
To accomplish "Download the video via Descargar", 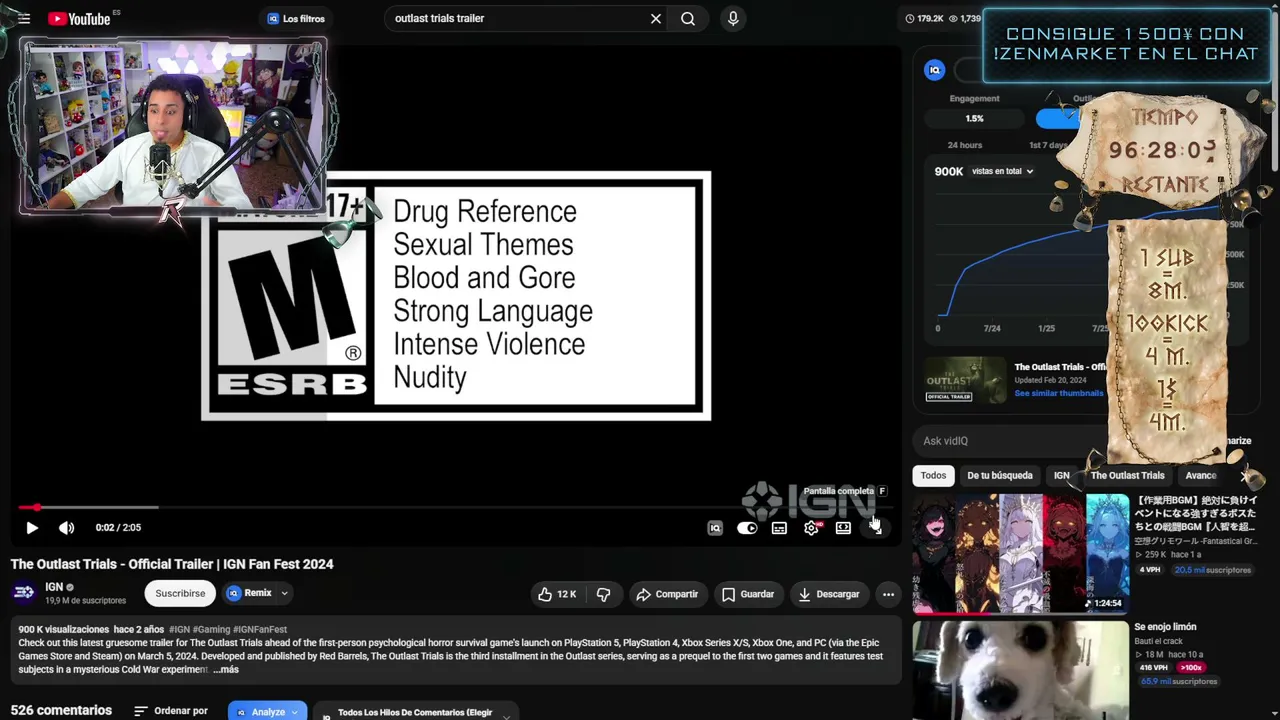I will [828, 594].
